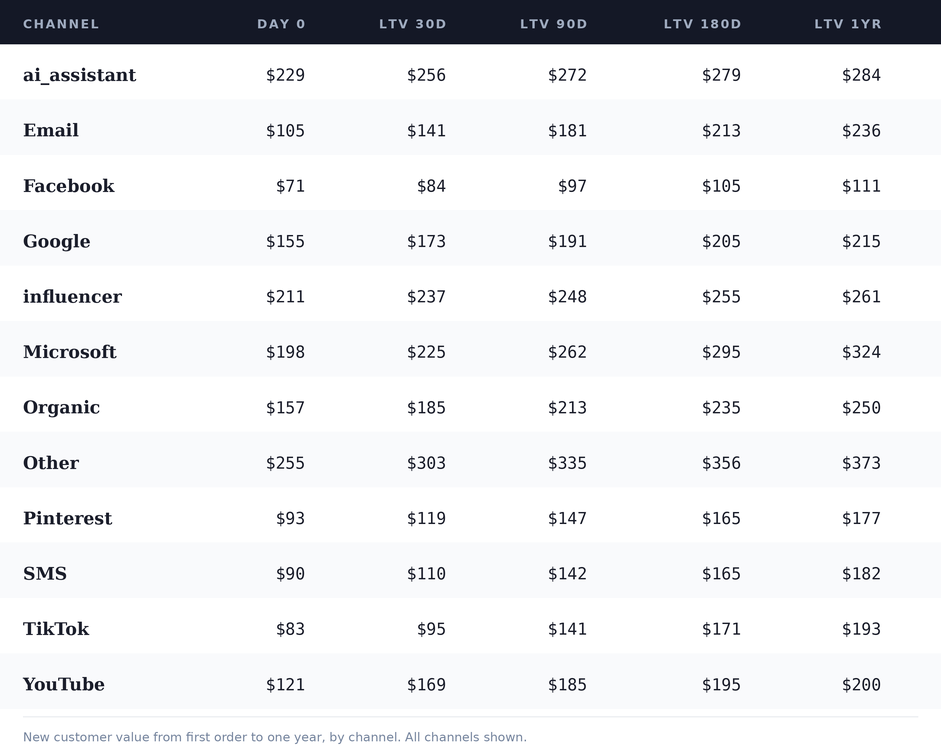Click Other channel's $373 one-year value
Screen dimensions: 941x753
tap(861, 463)
